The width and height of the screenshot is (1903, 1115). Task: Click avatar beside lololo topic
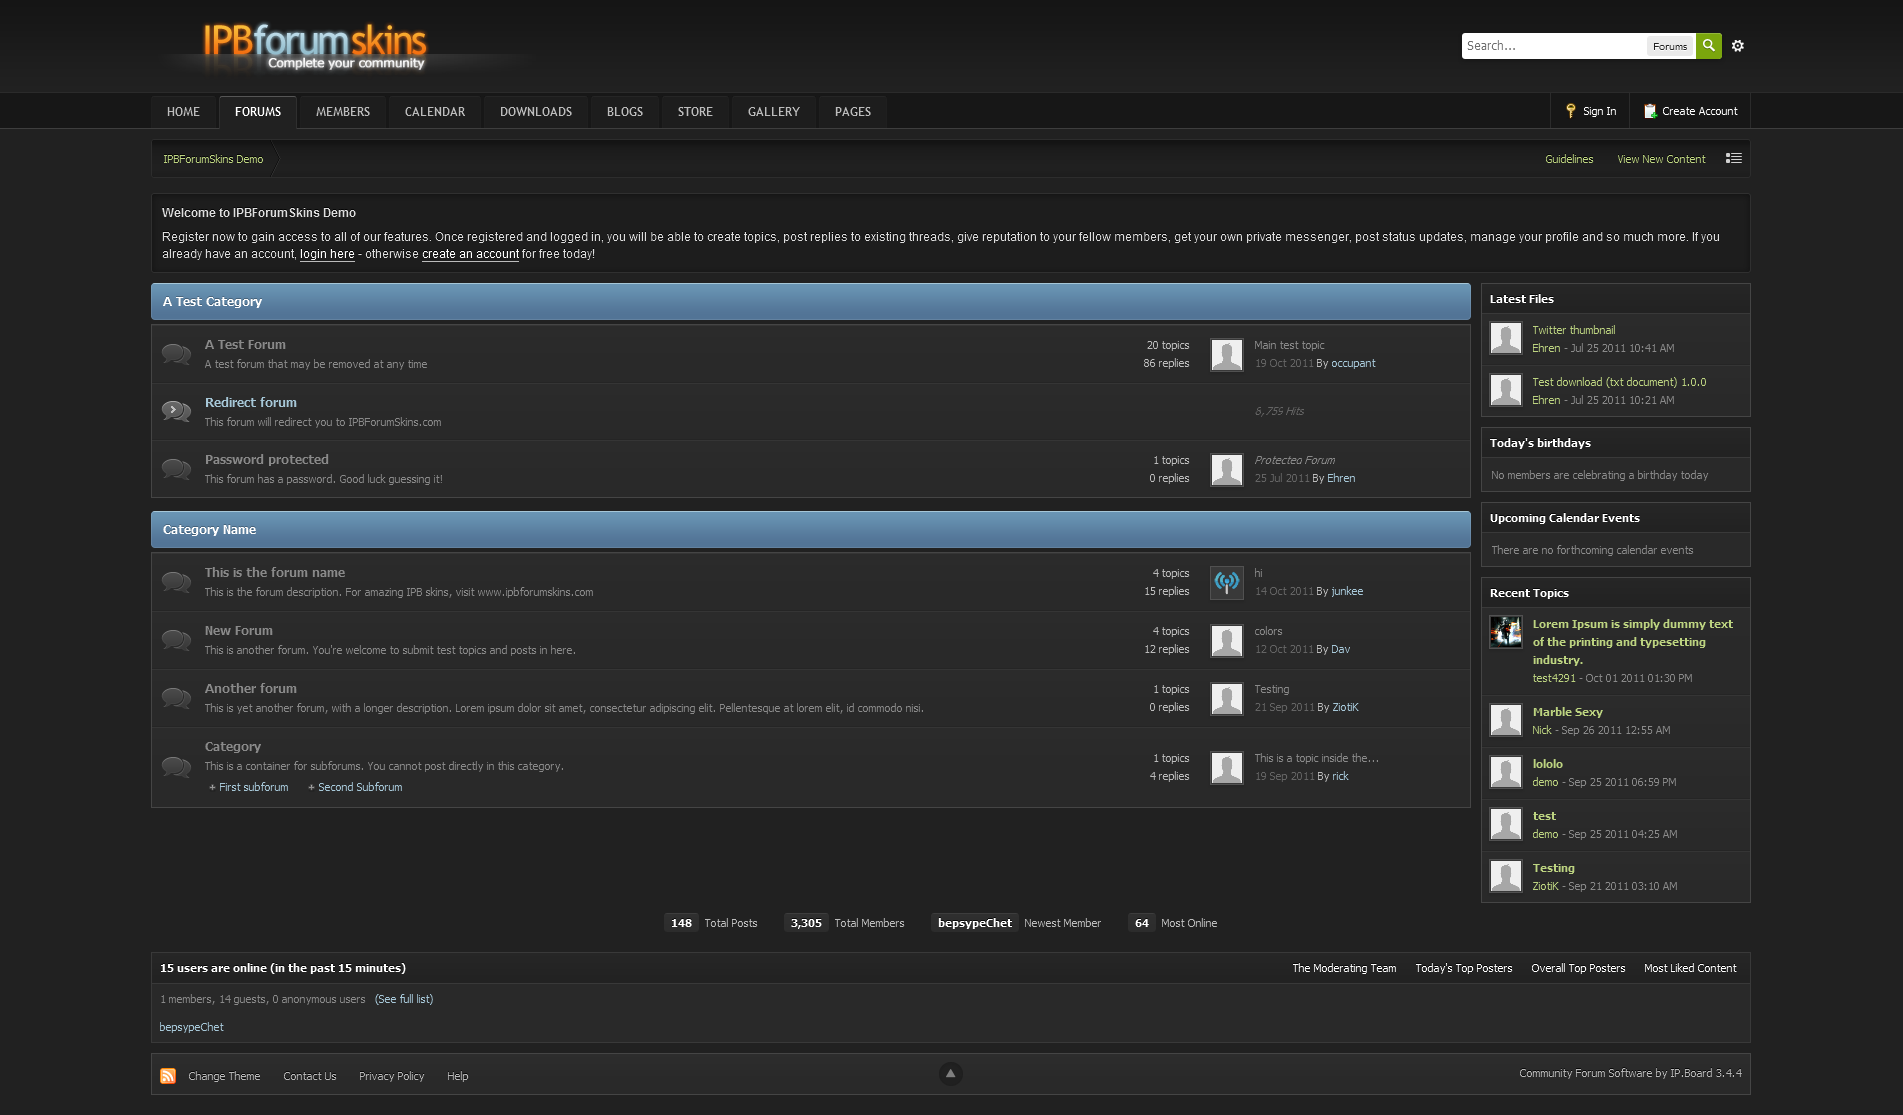pyautogui.click(x=1506, y=772)
